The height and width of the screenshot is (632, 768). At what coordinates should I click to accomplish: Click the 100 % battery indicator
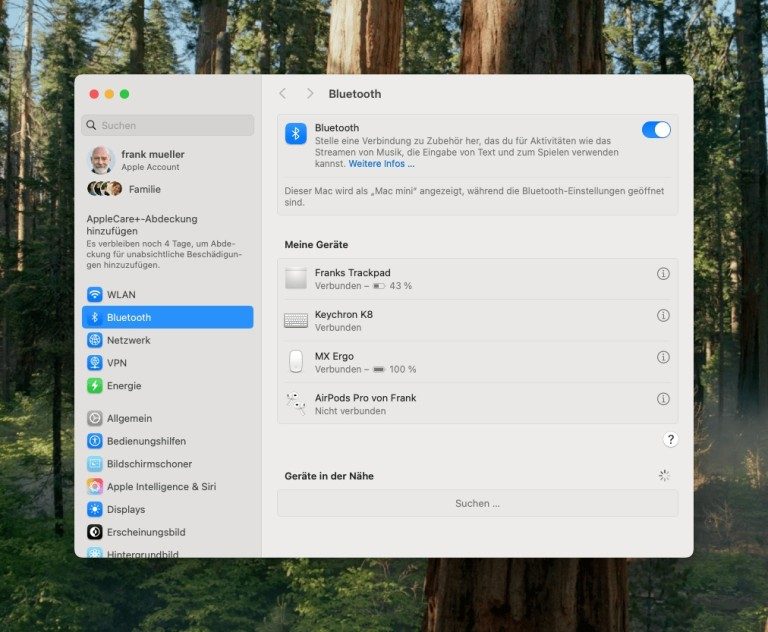(x=394, y=369)
